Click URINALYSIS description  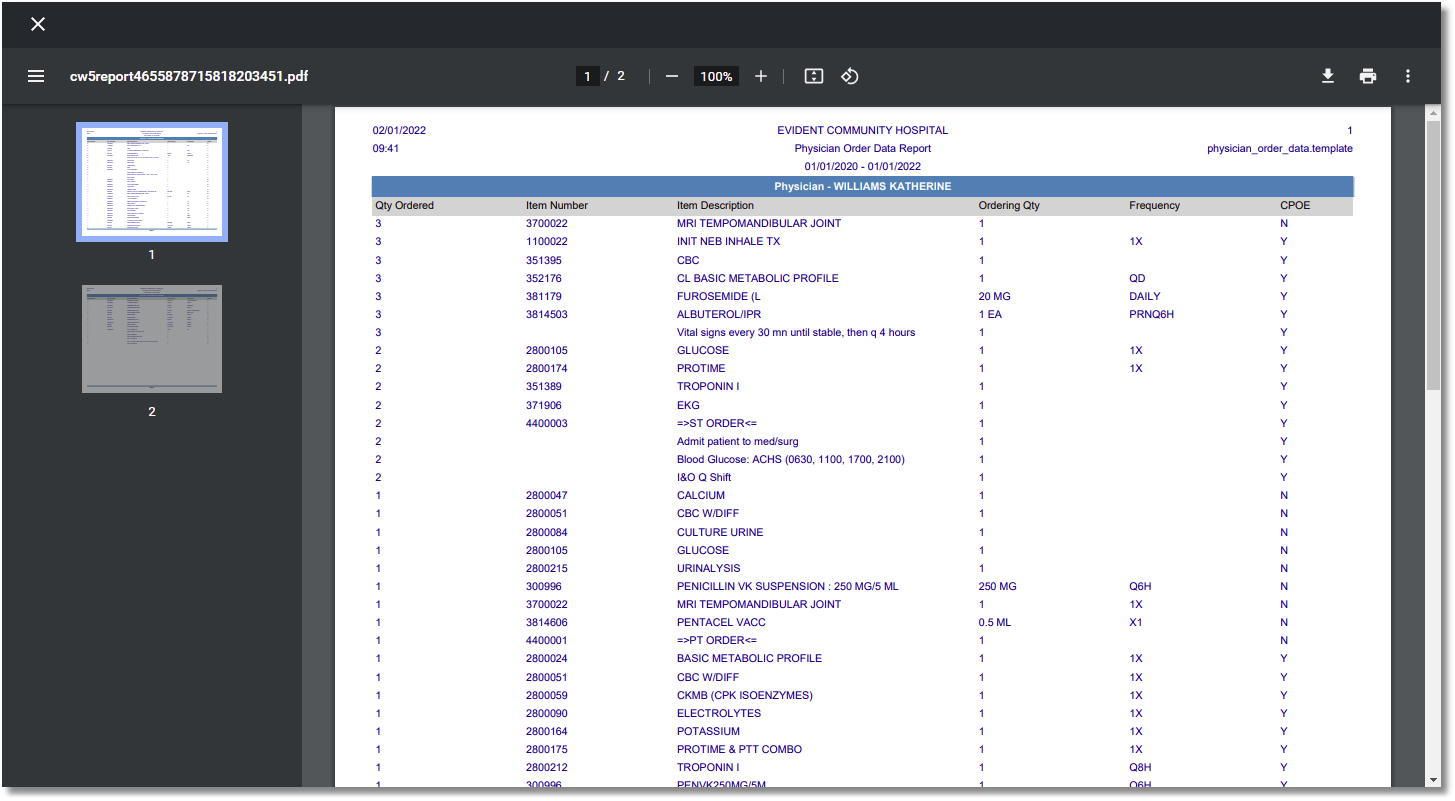[709, 568]
